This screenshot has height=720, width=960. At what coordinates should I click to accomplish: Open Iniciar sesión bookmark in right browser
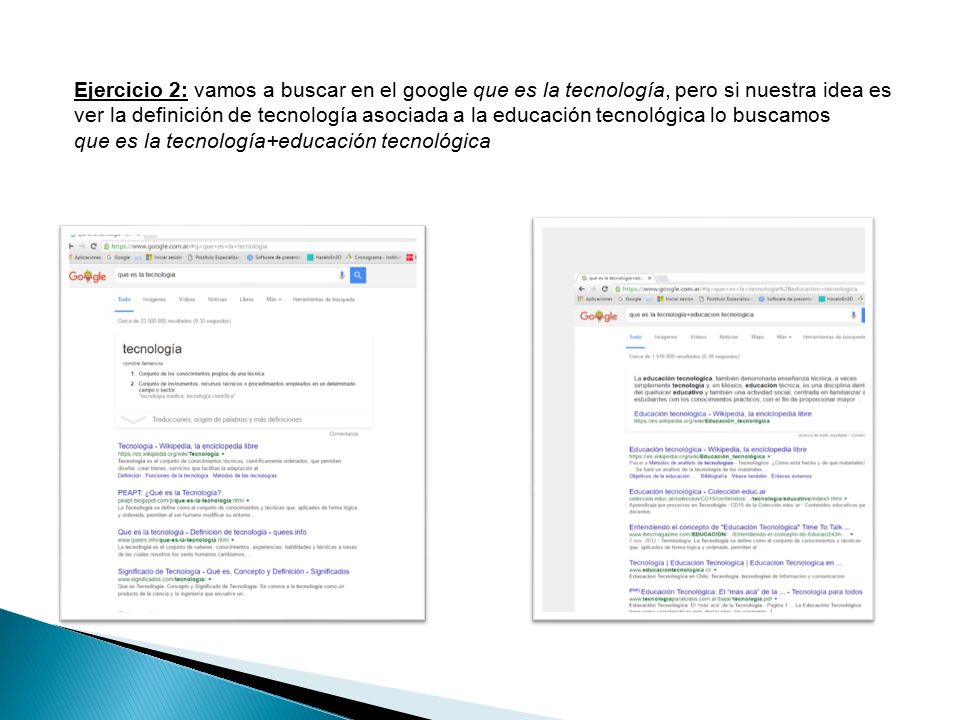(x=675, y=299)
